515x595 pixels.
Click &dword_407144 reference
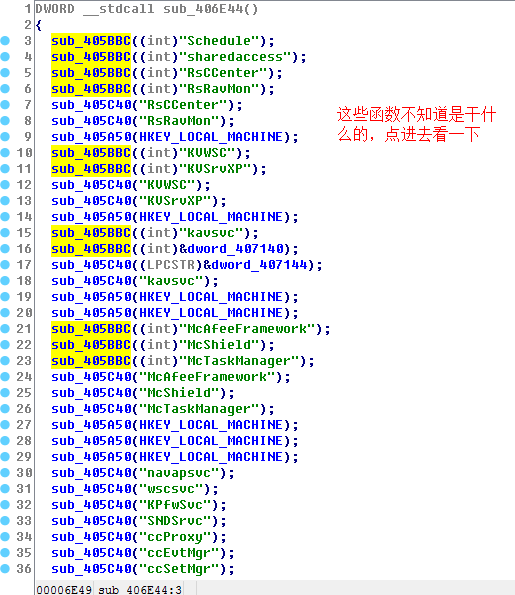pyautogui.click(x=255, y=265)
